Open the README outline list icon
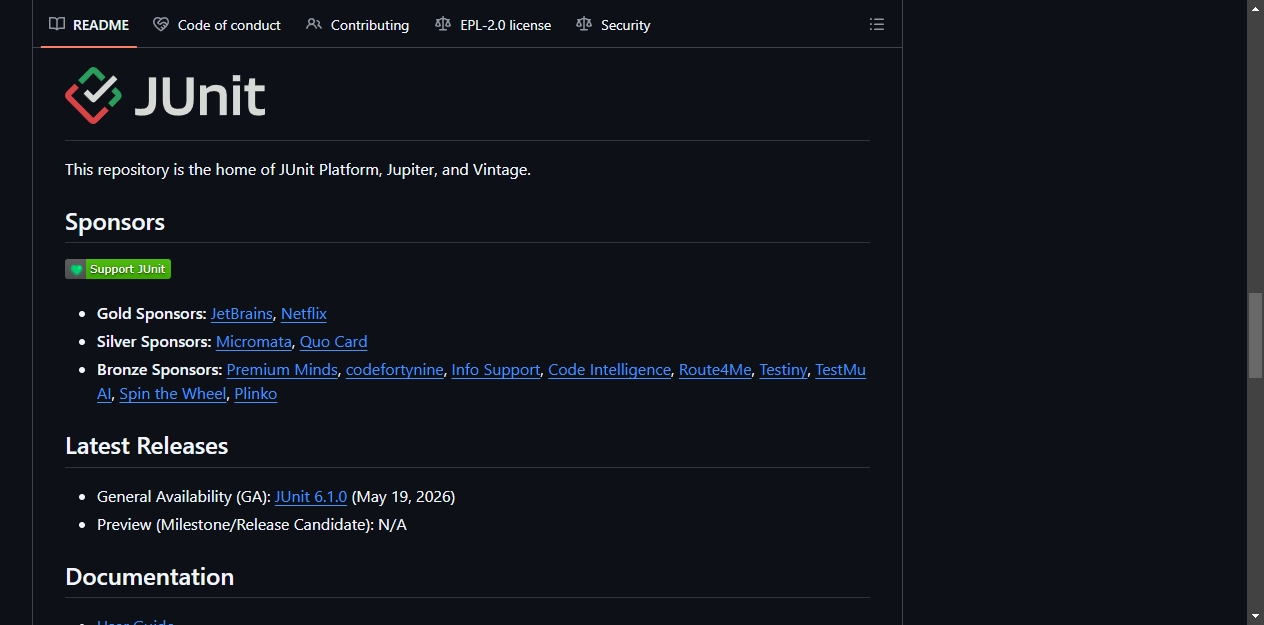Viewport: 1264px width, 625px height. [x=877, y=25]
